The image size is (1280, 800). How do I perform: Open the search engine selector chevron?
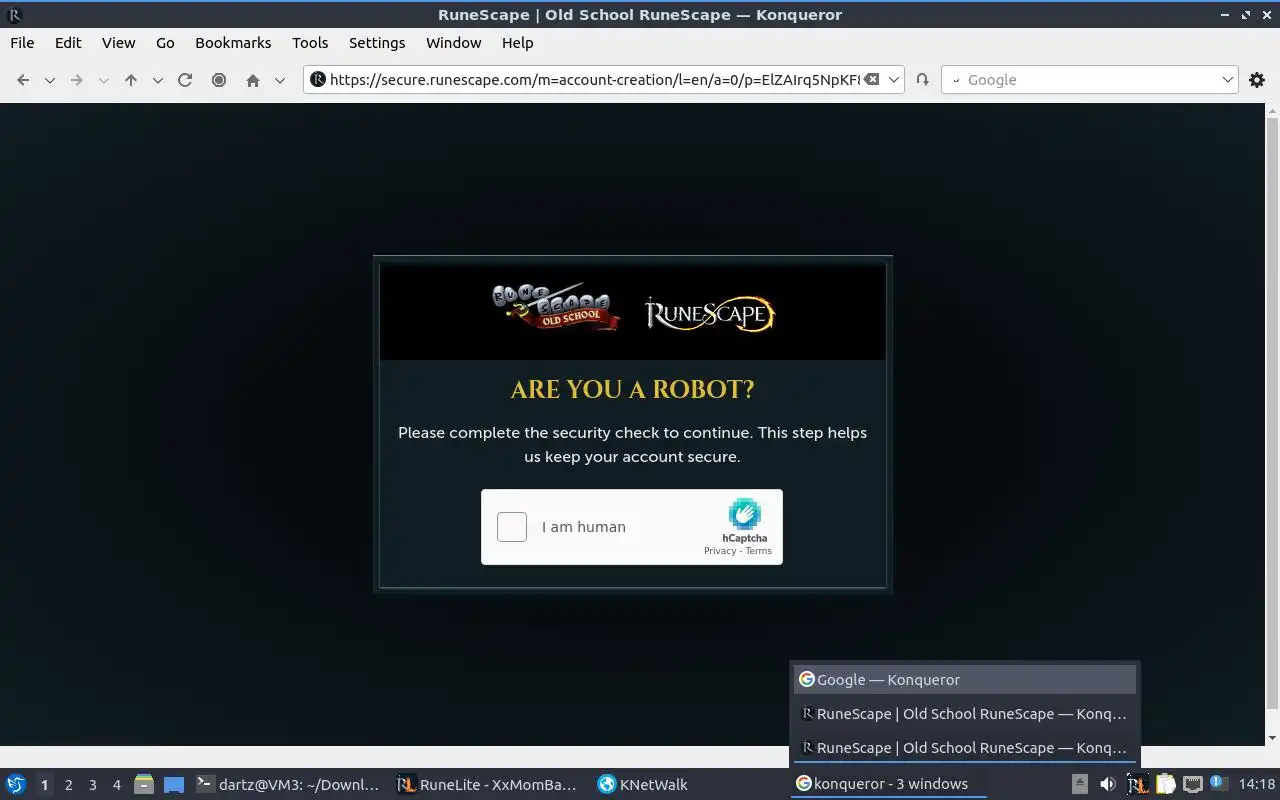[955, 80]
